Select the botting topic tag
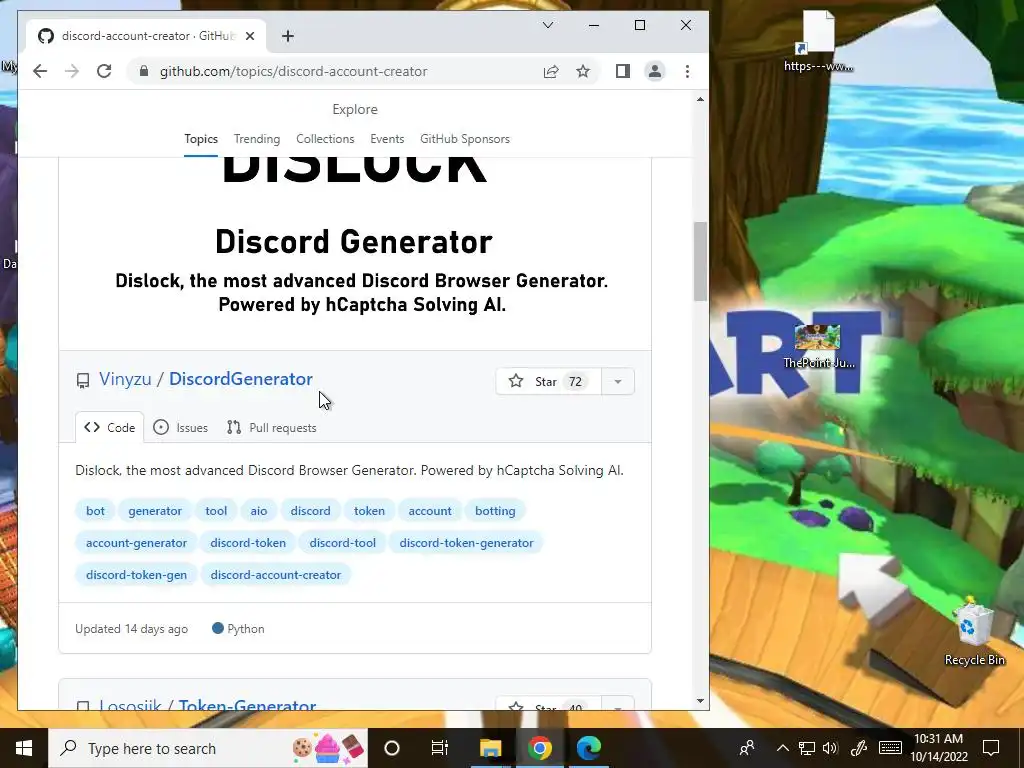 [495, 511]
